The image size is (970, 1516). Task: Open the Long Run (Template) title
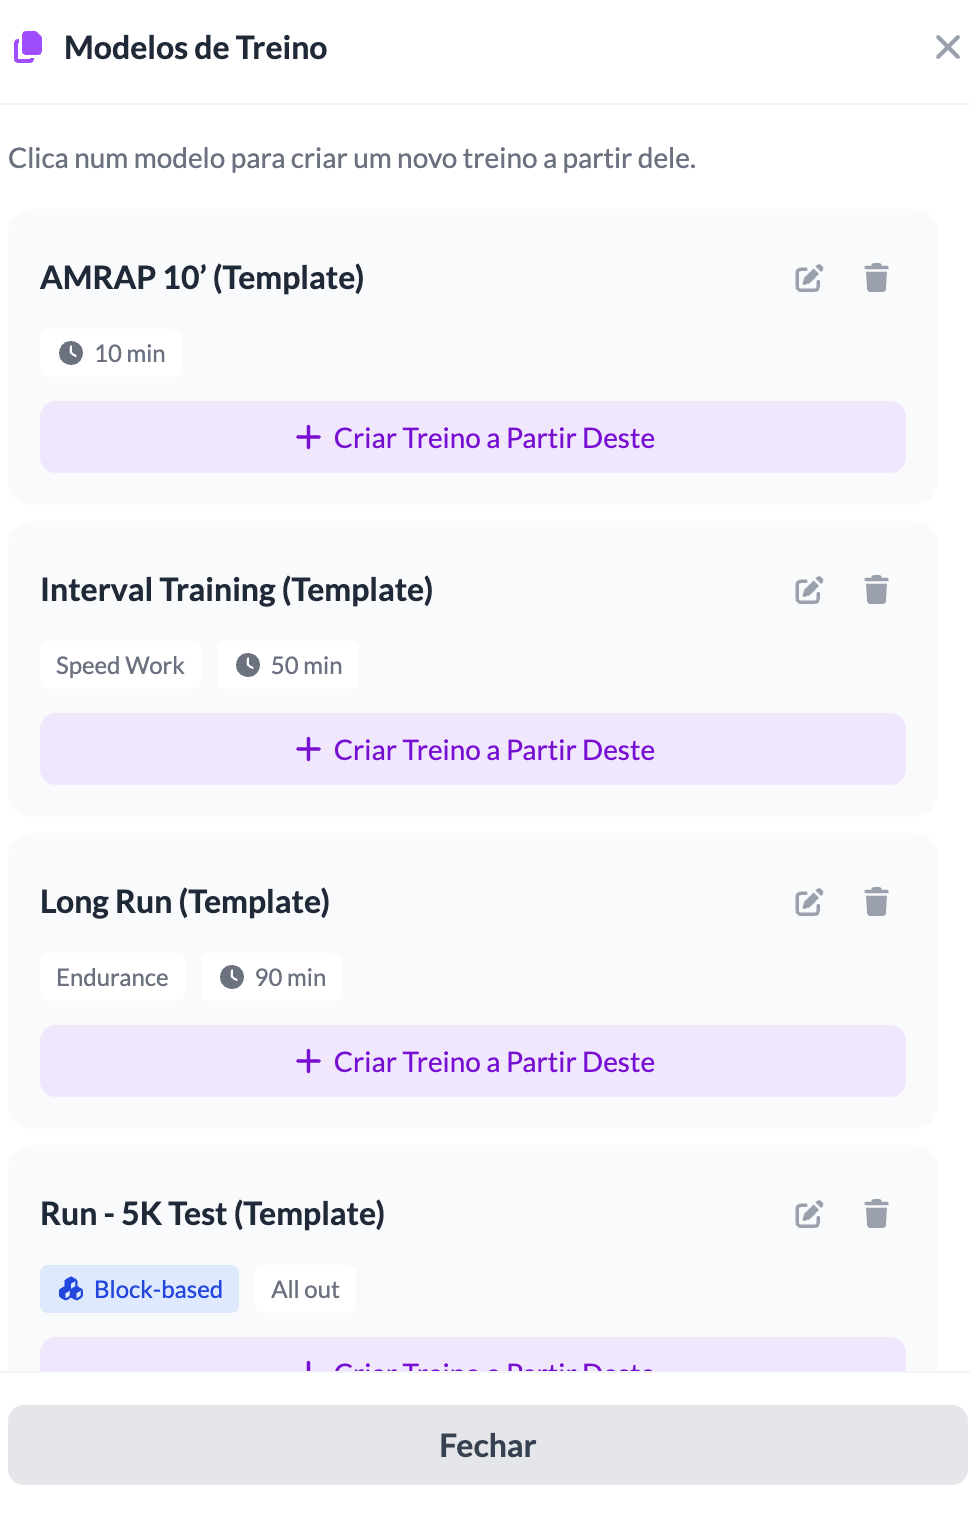tap(185, 902)
